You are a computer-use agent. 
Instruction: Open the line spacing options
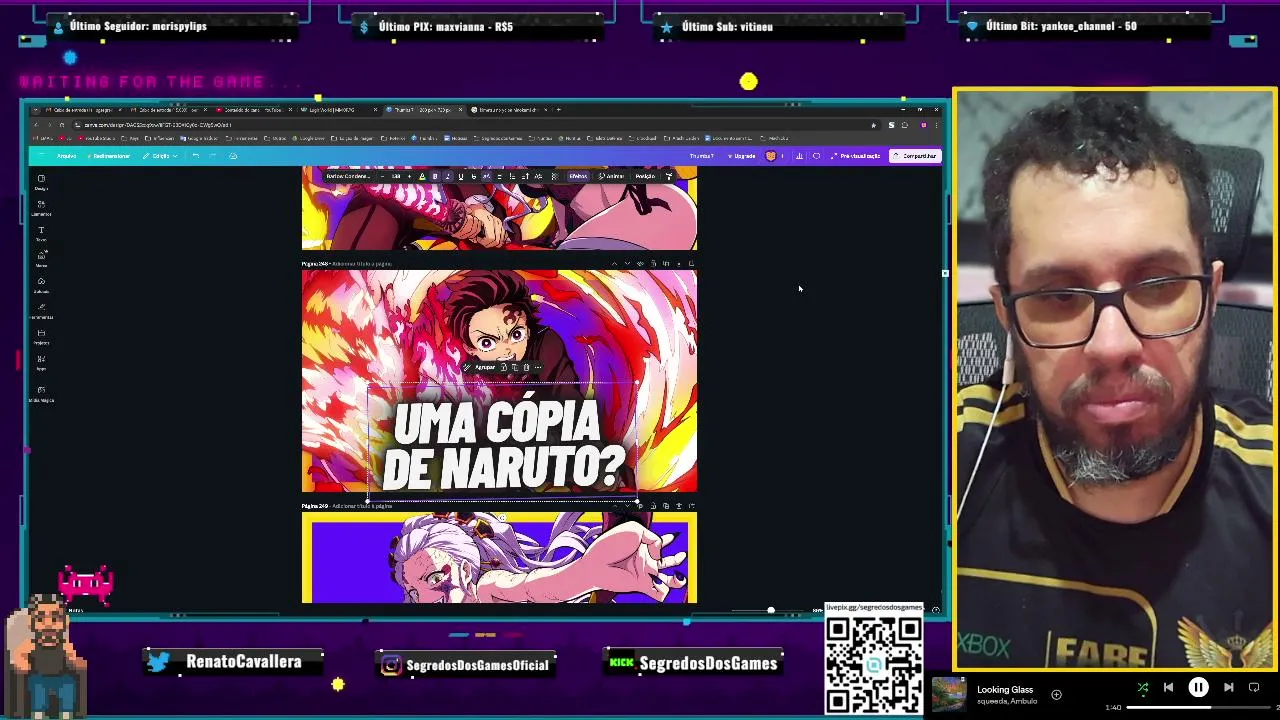[525, 176]
